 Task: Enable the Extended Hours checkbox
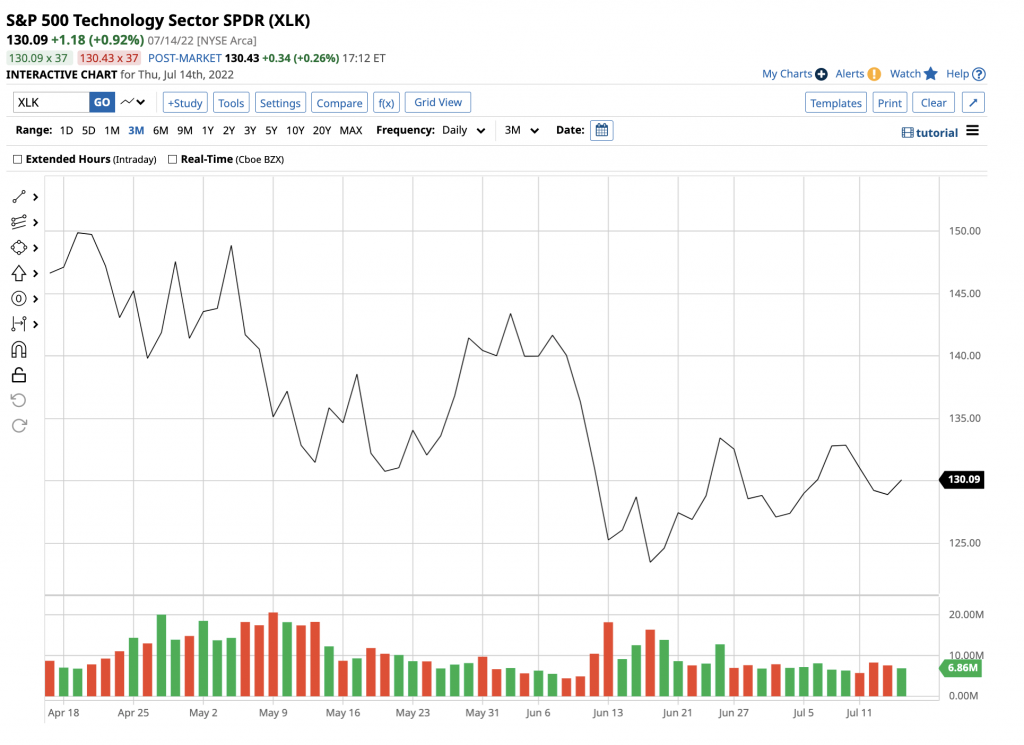[x=18, y=159]
